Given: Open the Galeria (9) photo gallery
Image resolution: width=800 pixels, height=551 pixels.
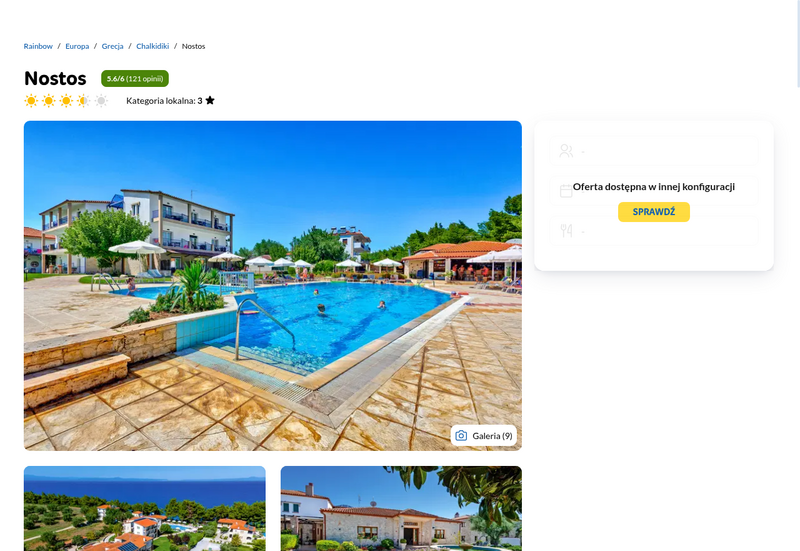Looking at the screenshot, I should [484, 436].
